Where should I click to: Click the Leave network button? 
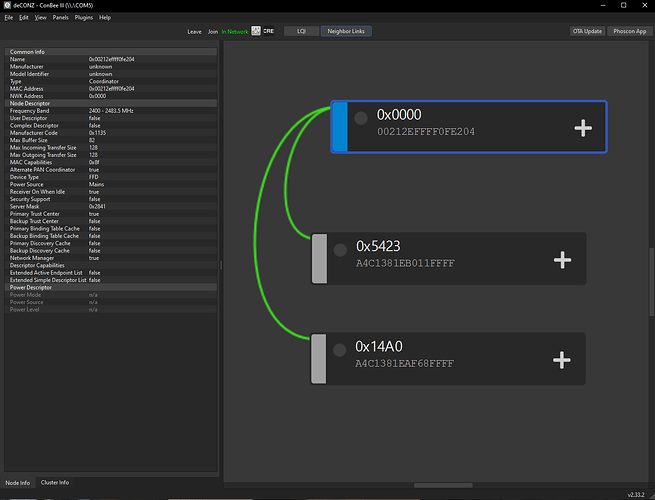point(194,32)
